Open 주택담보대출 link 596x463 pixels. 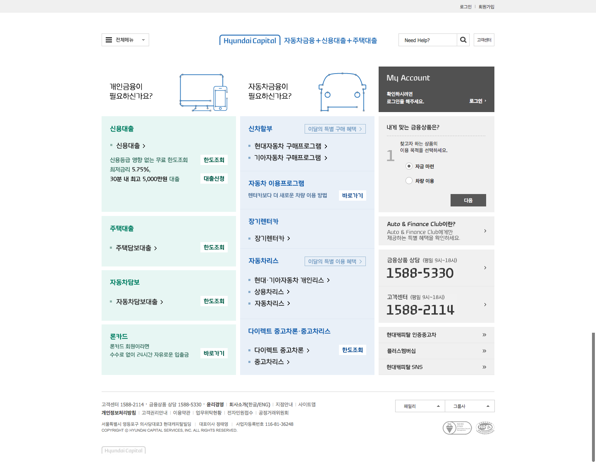click(x=136, y=248)
